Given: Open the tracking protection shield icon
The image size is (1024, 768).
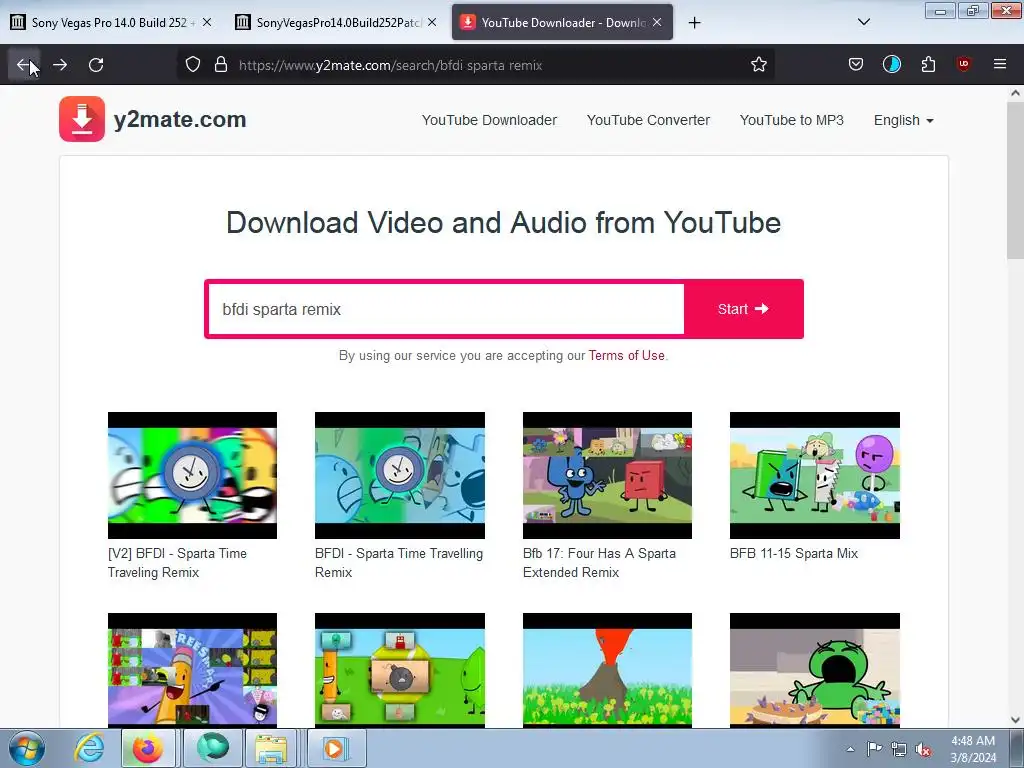Looking at the screenshot, I should (x=193, y=65).
